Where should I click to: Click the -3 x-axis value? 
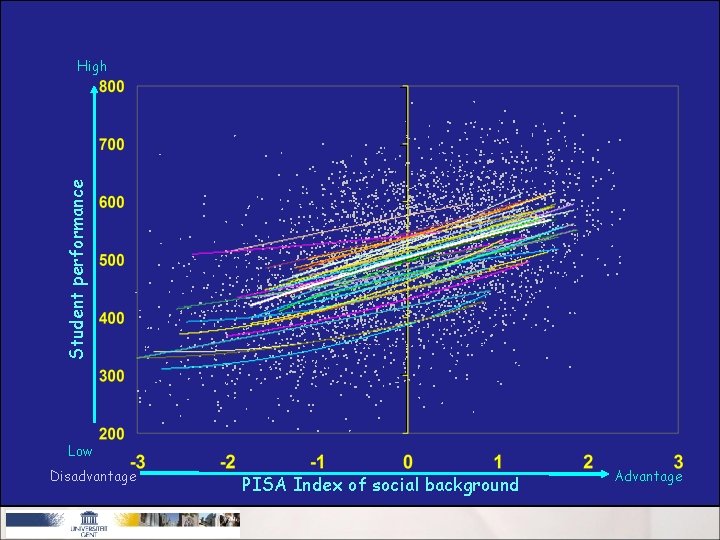(138, 462)
